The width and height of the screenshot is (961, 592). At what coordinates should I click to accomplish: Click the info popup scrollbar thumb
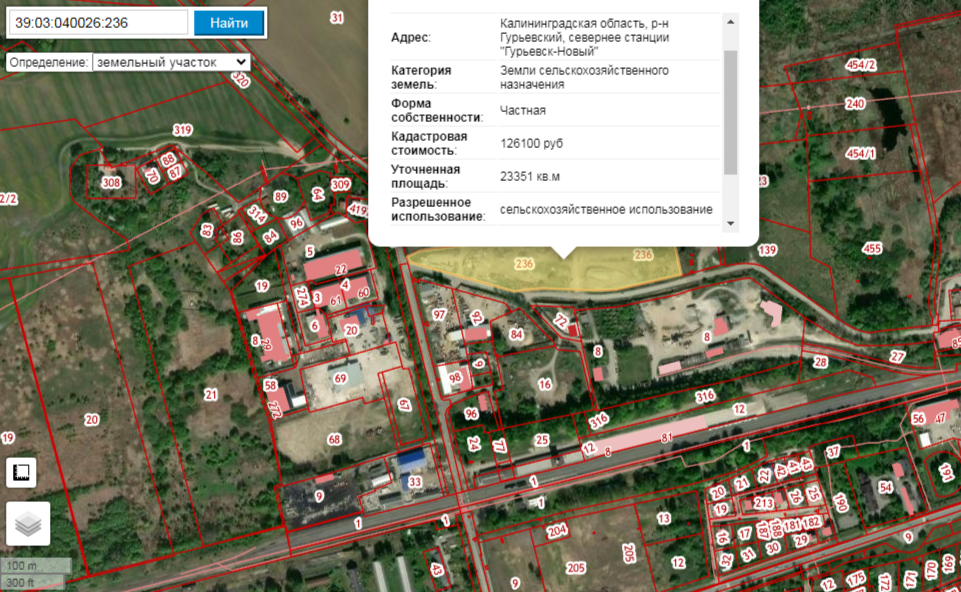pos(730,110)
